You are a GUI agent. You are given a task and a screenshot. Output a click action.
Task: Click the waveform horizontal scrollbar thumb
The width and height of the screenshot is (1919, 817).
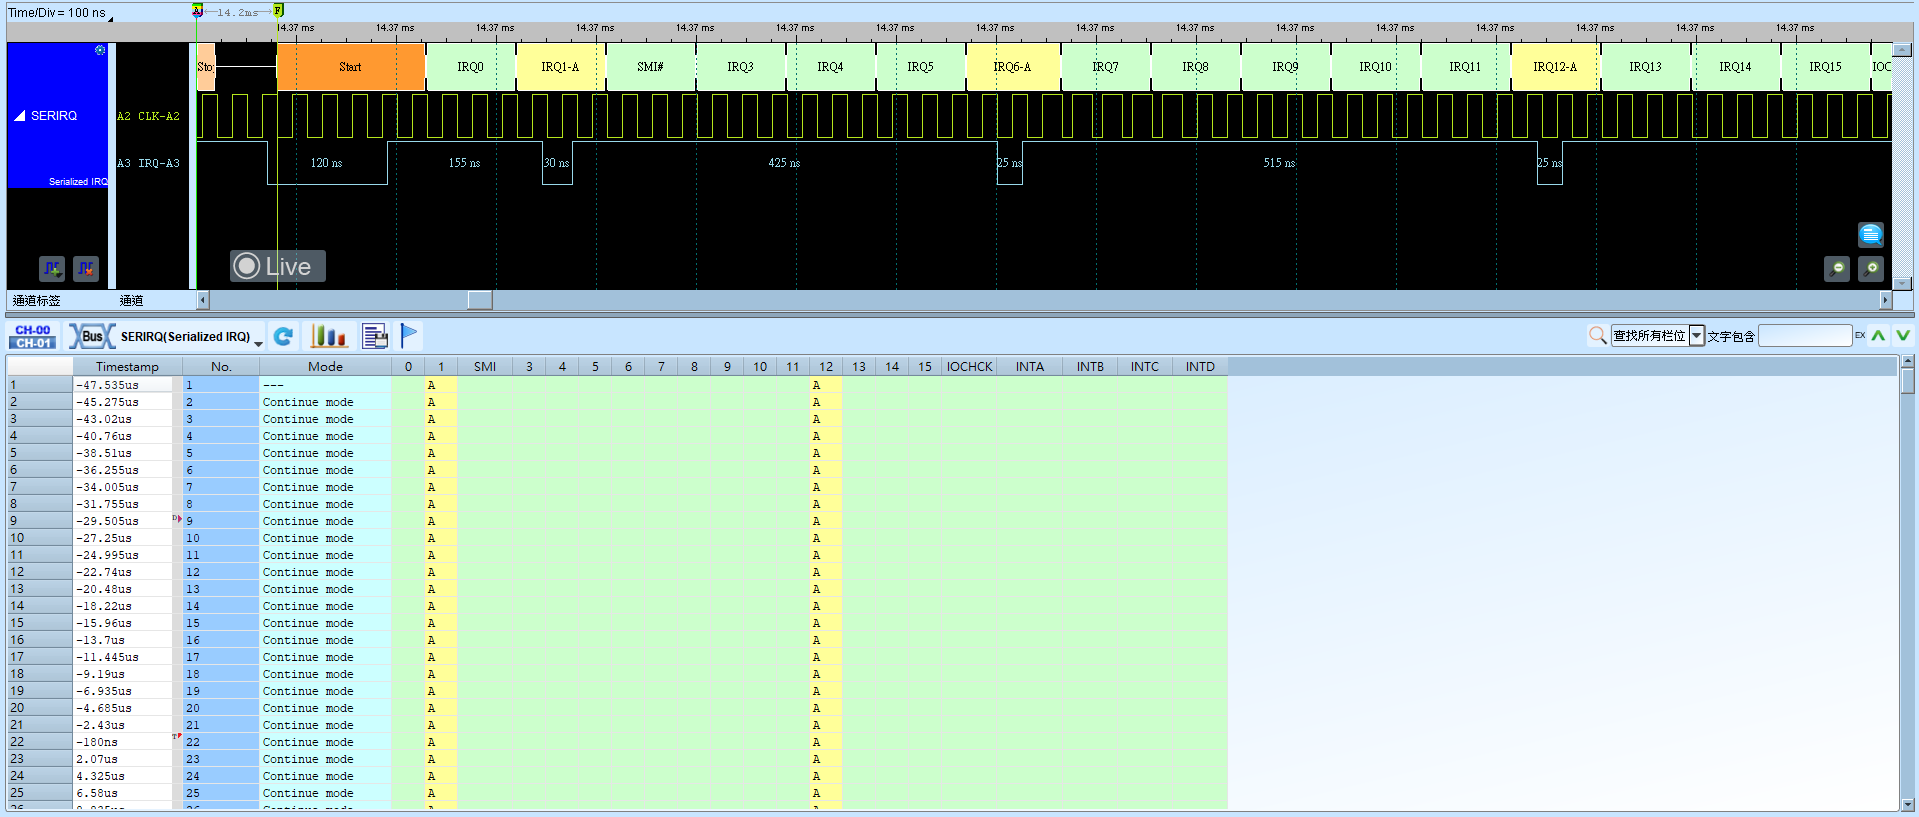[480, 300]
